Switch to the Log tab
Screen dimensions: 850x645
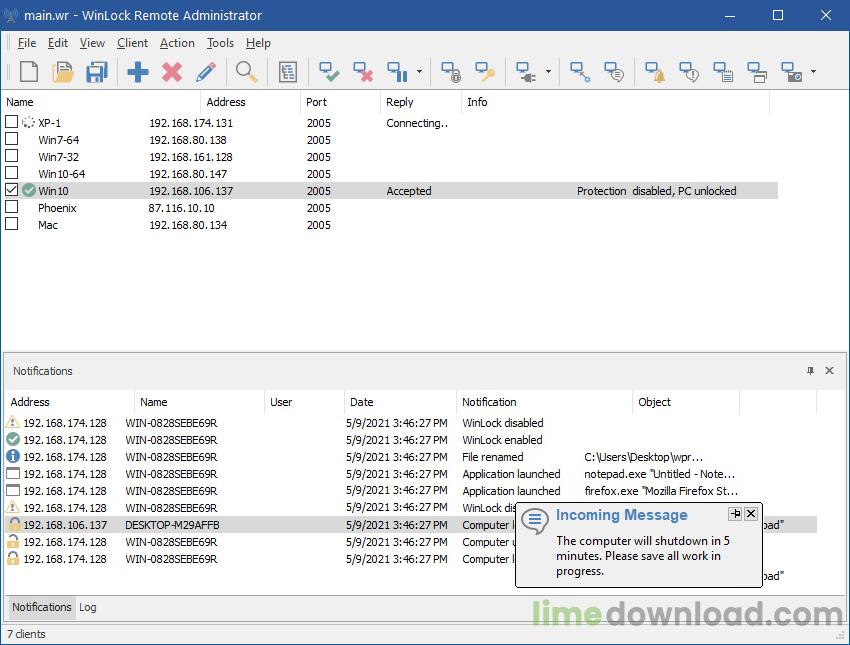coord(88,607)
